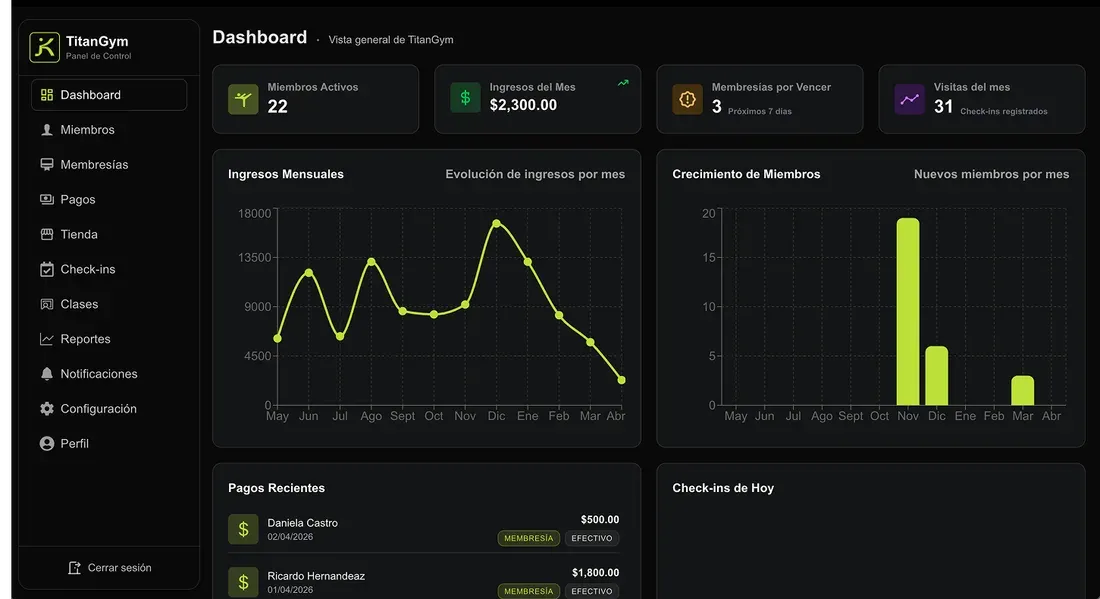Click the 02/04/2026 payment date

point(290,537)
